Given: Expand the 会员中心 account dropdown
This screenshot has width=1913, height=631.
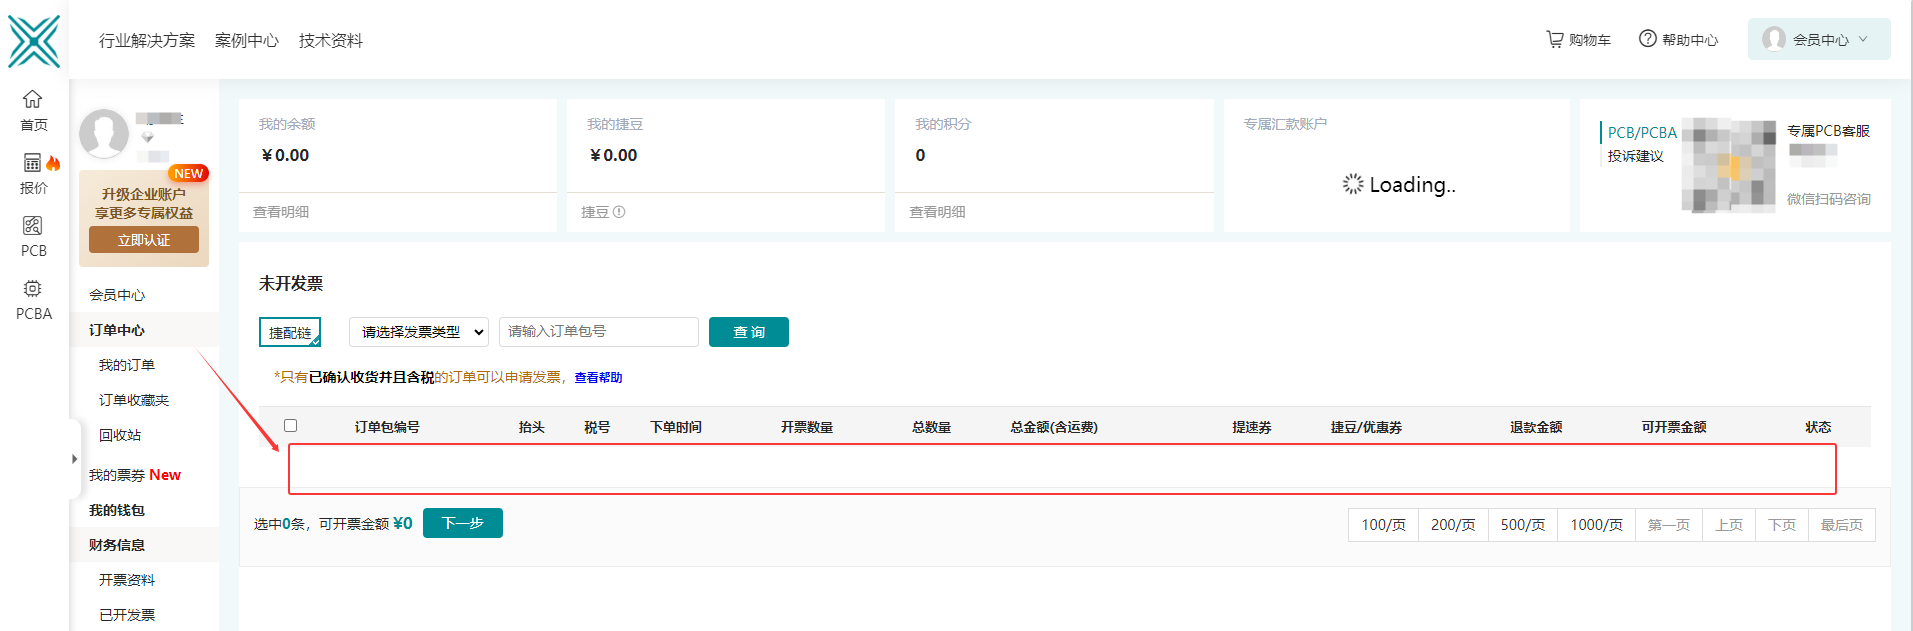Looking at the screenshot, I should tap(1818, 40).
